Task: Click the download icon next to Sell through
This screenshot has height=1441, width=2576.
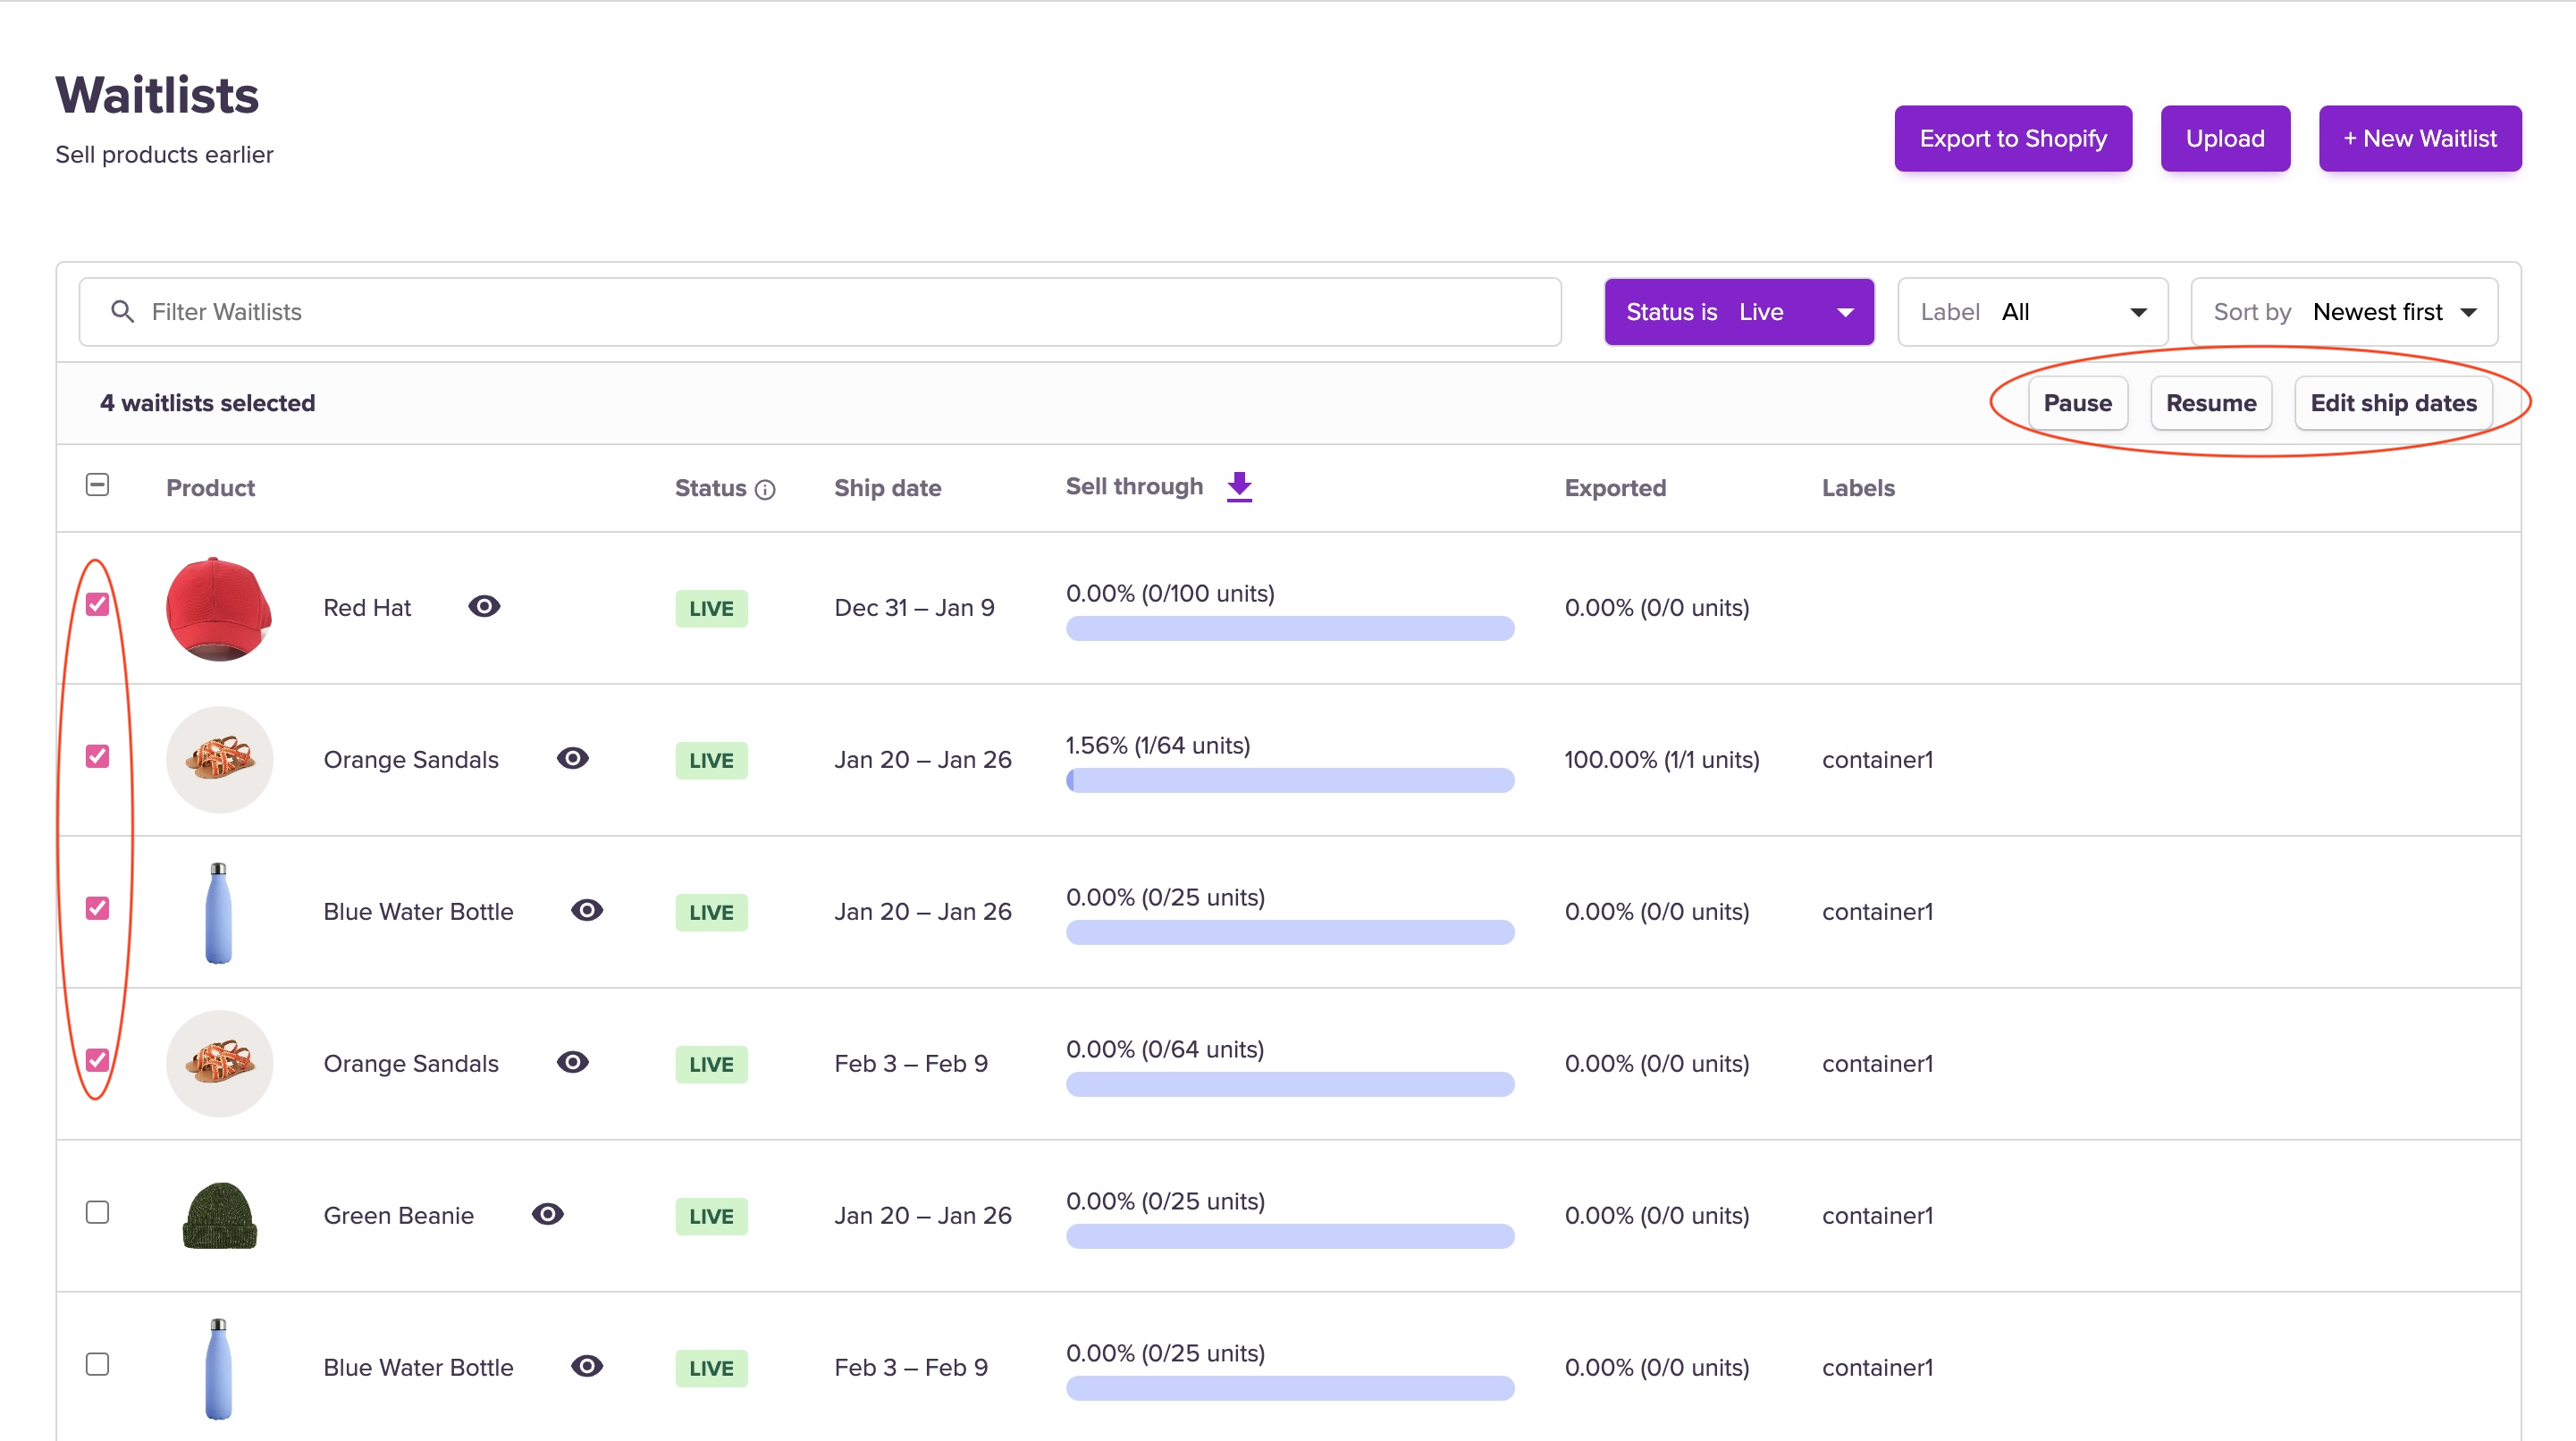Action: point(1239,487)
